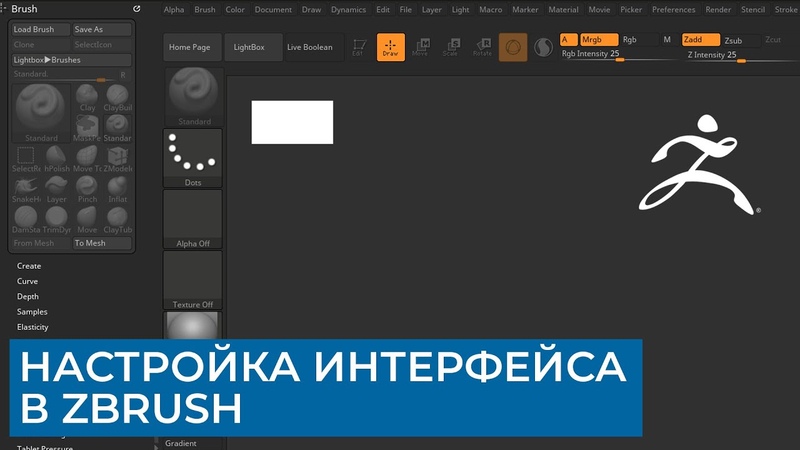Switch to Rotate mode icon

point(482,47)
